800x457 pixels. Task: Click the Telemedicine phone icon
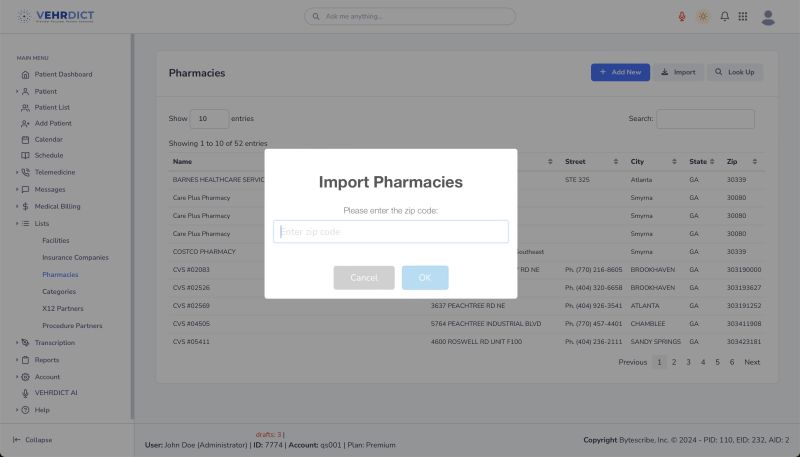[26, 172]
